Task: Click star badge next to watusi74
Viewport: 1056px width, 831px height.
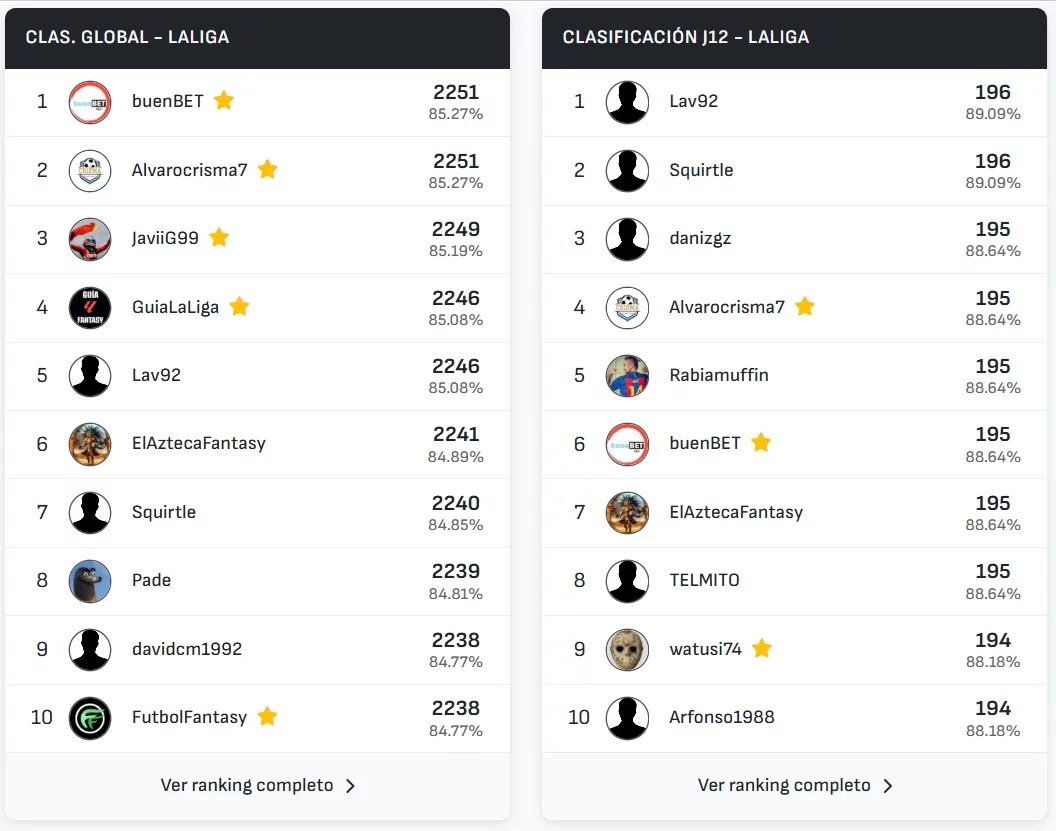Action: click(762, 649)
